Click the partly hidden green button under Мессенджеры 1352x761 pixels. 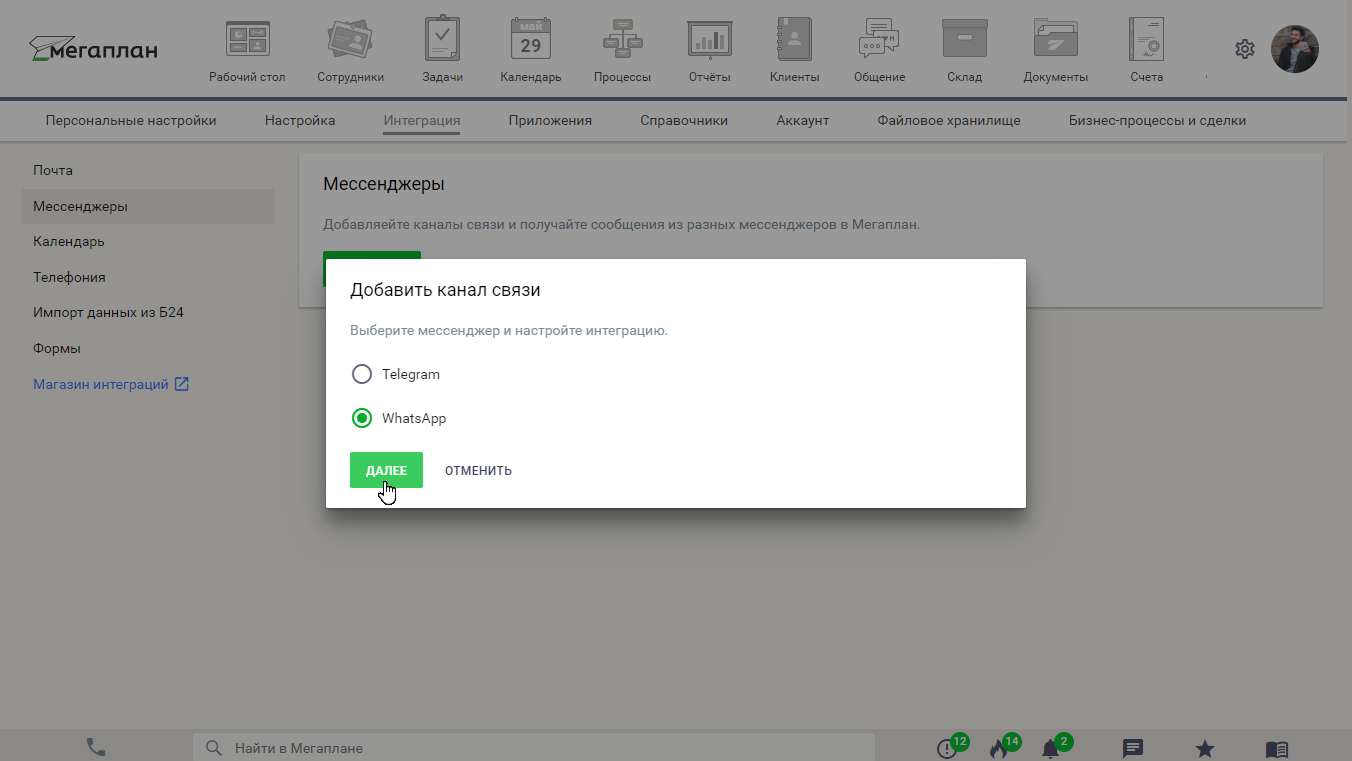[372, 255]
